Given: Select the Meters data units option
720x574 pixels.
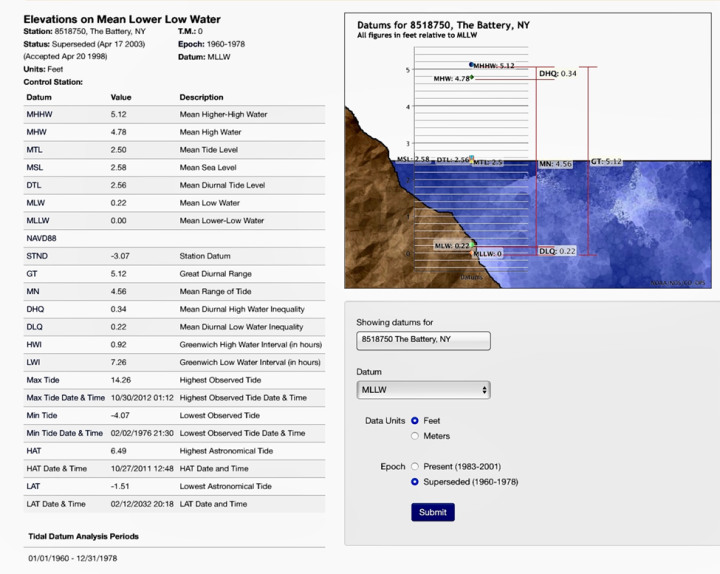Looking at the screenshot, I should (x=415, y=436).
